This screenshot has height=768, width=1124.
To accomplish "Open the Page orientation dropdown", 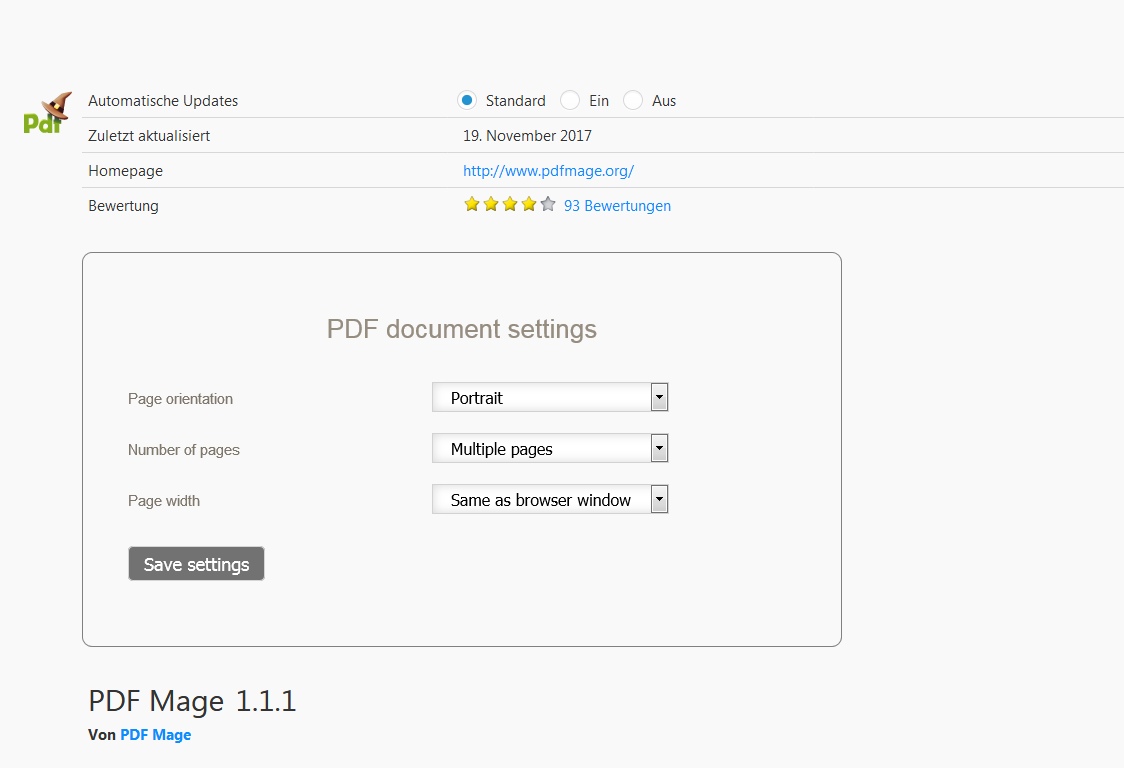I will [550, 397].
